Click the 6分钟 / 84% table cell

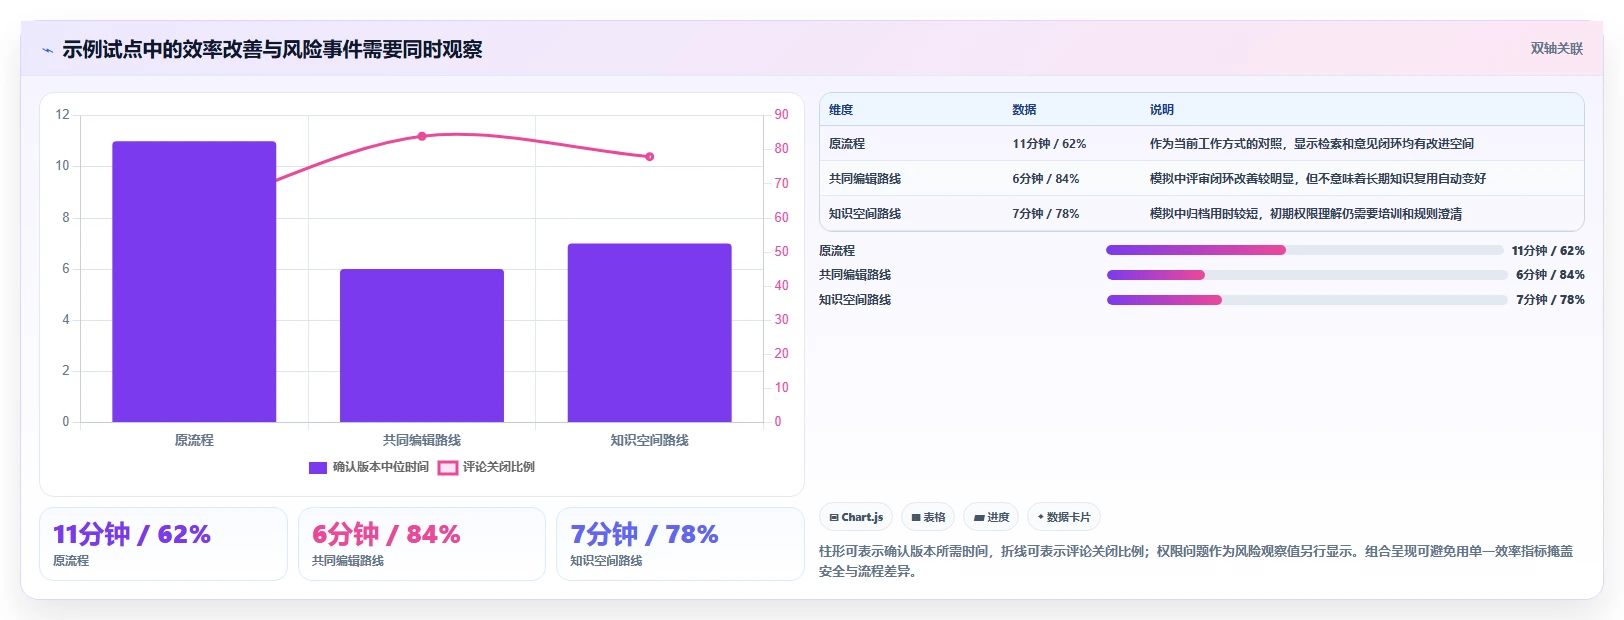[1046, 179]
